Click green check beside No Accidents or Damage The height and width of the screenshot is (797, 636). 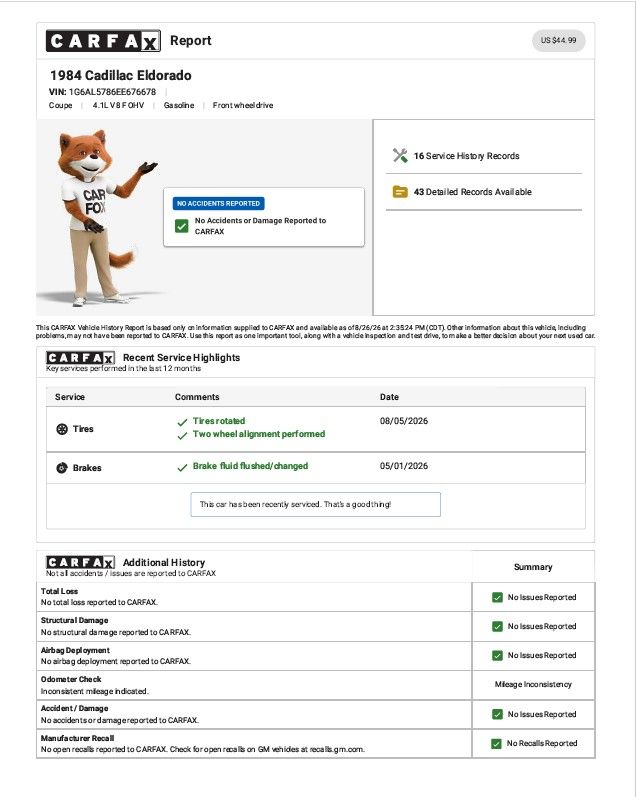pos(181,226)
